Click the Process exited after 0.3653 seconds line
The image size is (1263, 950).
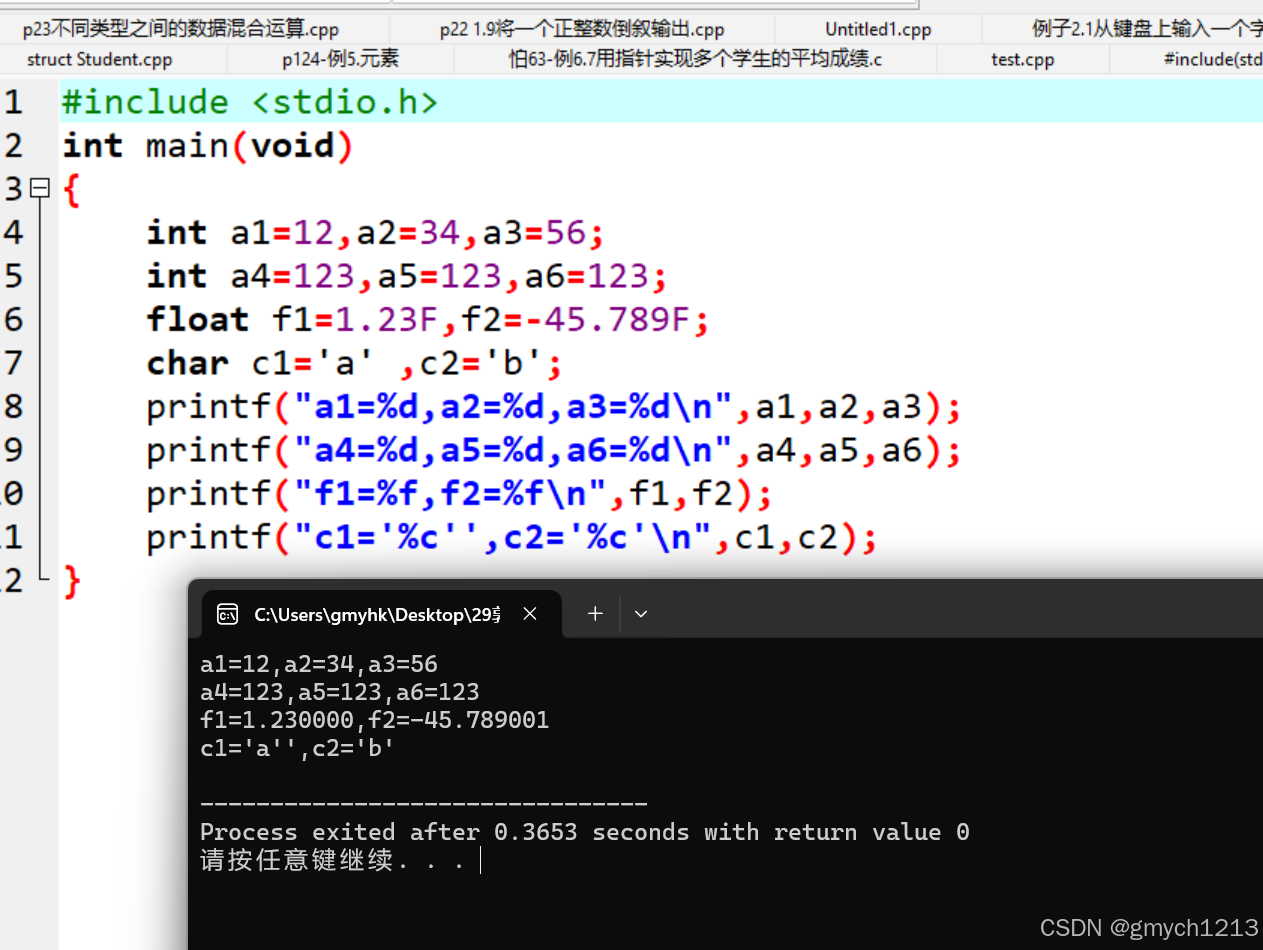click(x=585, y=832)
